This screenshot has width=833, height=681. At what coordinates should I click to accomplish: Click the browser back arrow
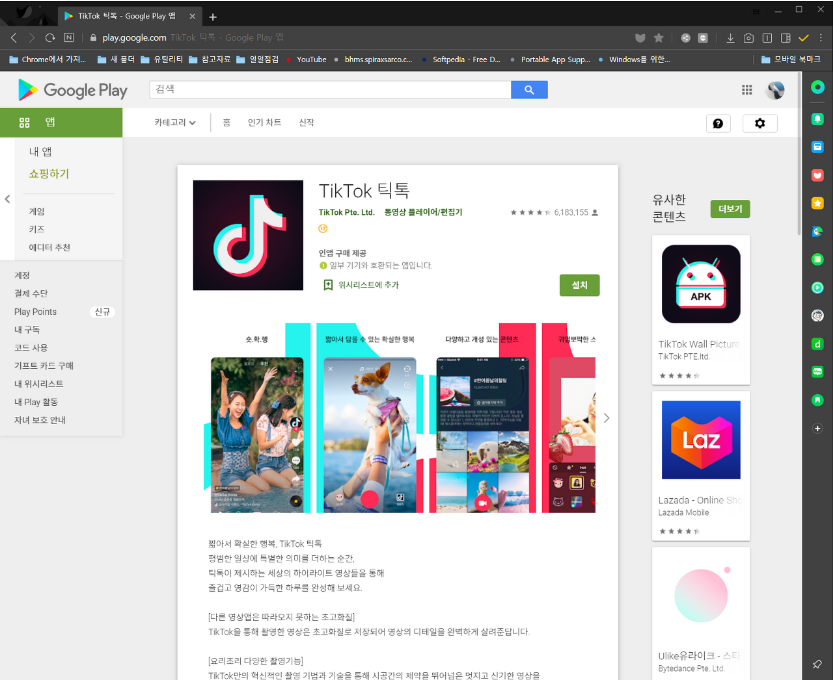coord(14,38)
